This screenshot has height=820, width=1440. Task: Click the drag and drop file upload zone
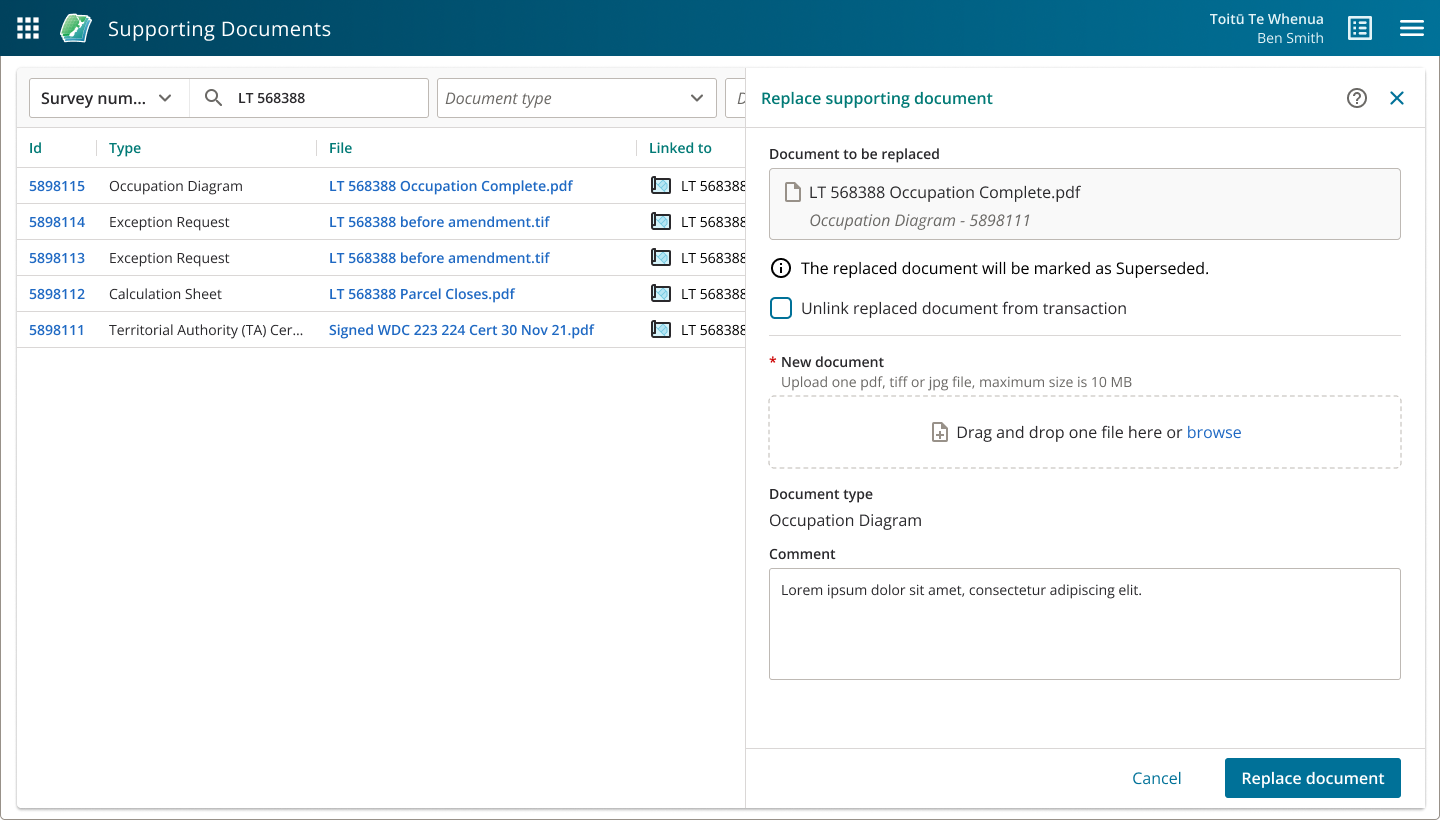1085,432
